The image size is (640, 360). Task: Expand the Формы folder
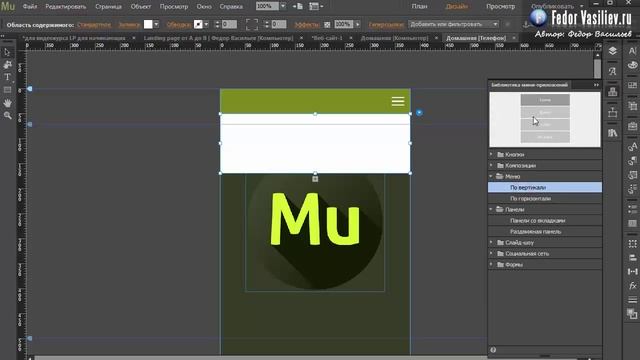(x=491, y=264)
